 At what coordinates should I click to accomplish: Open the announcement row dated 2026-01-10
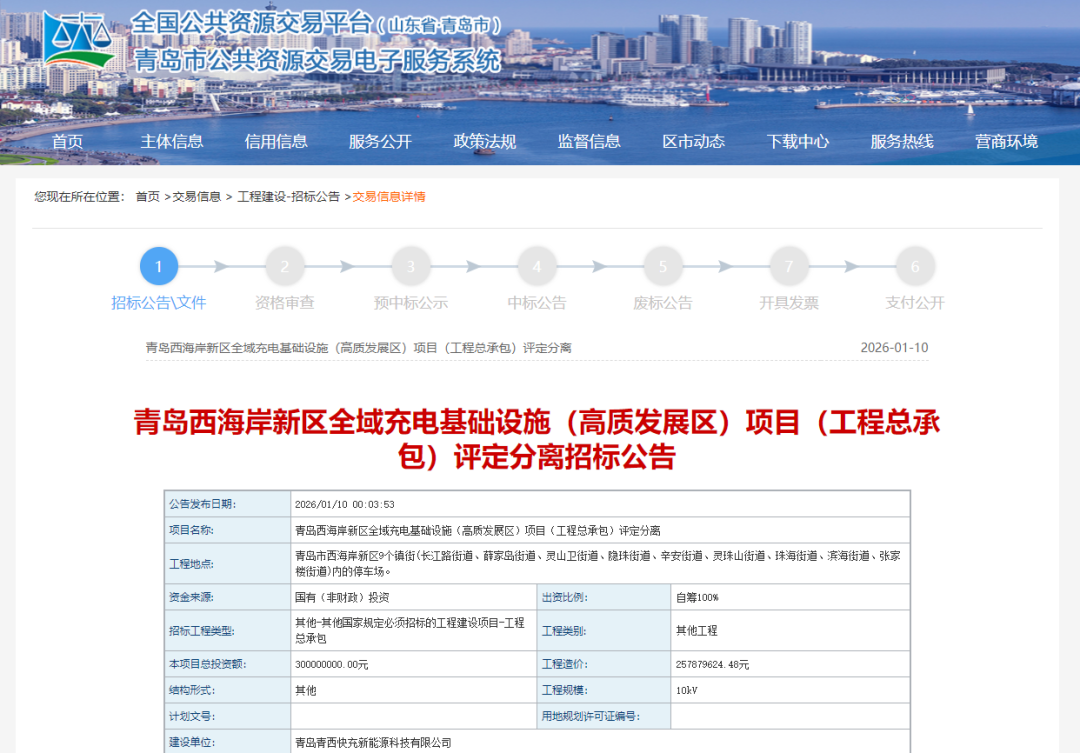(x=537, y=348)
